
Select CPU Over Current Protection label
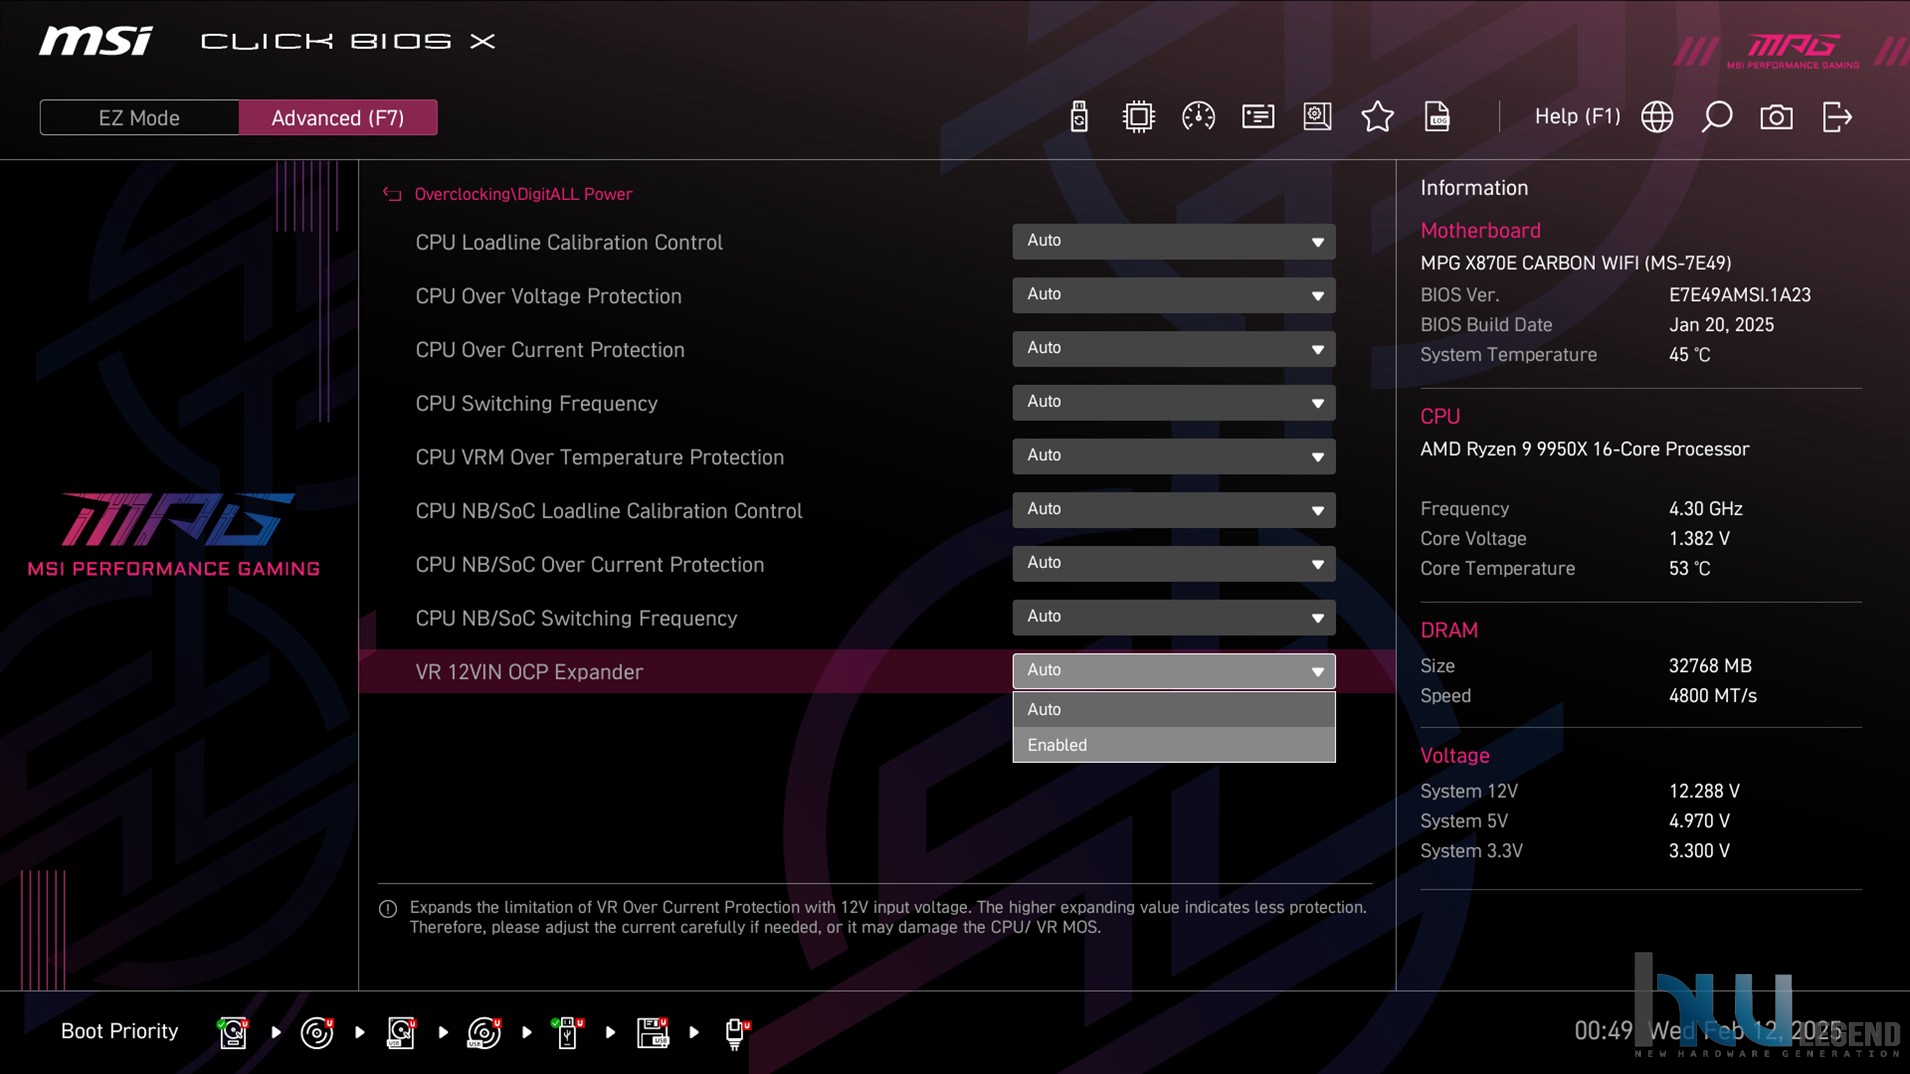click(x=550, y=350)
